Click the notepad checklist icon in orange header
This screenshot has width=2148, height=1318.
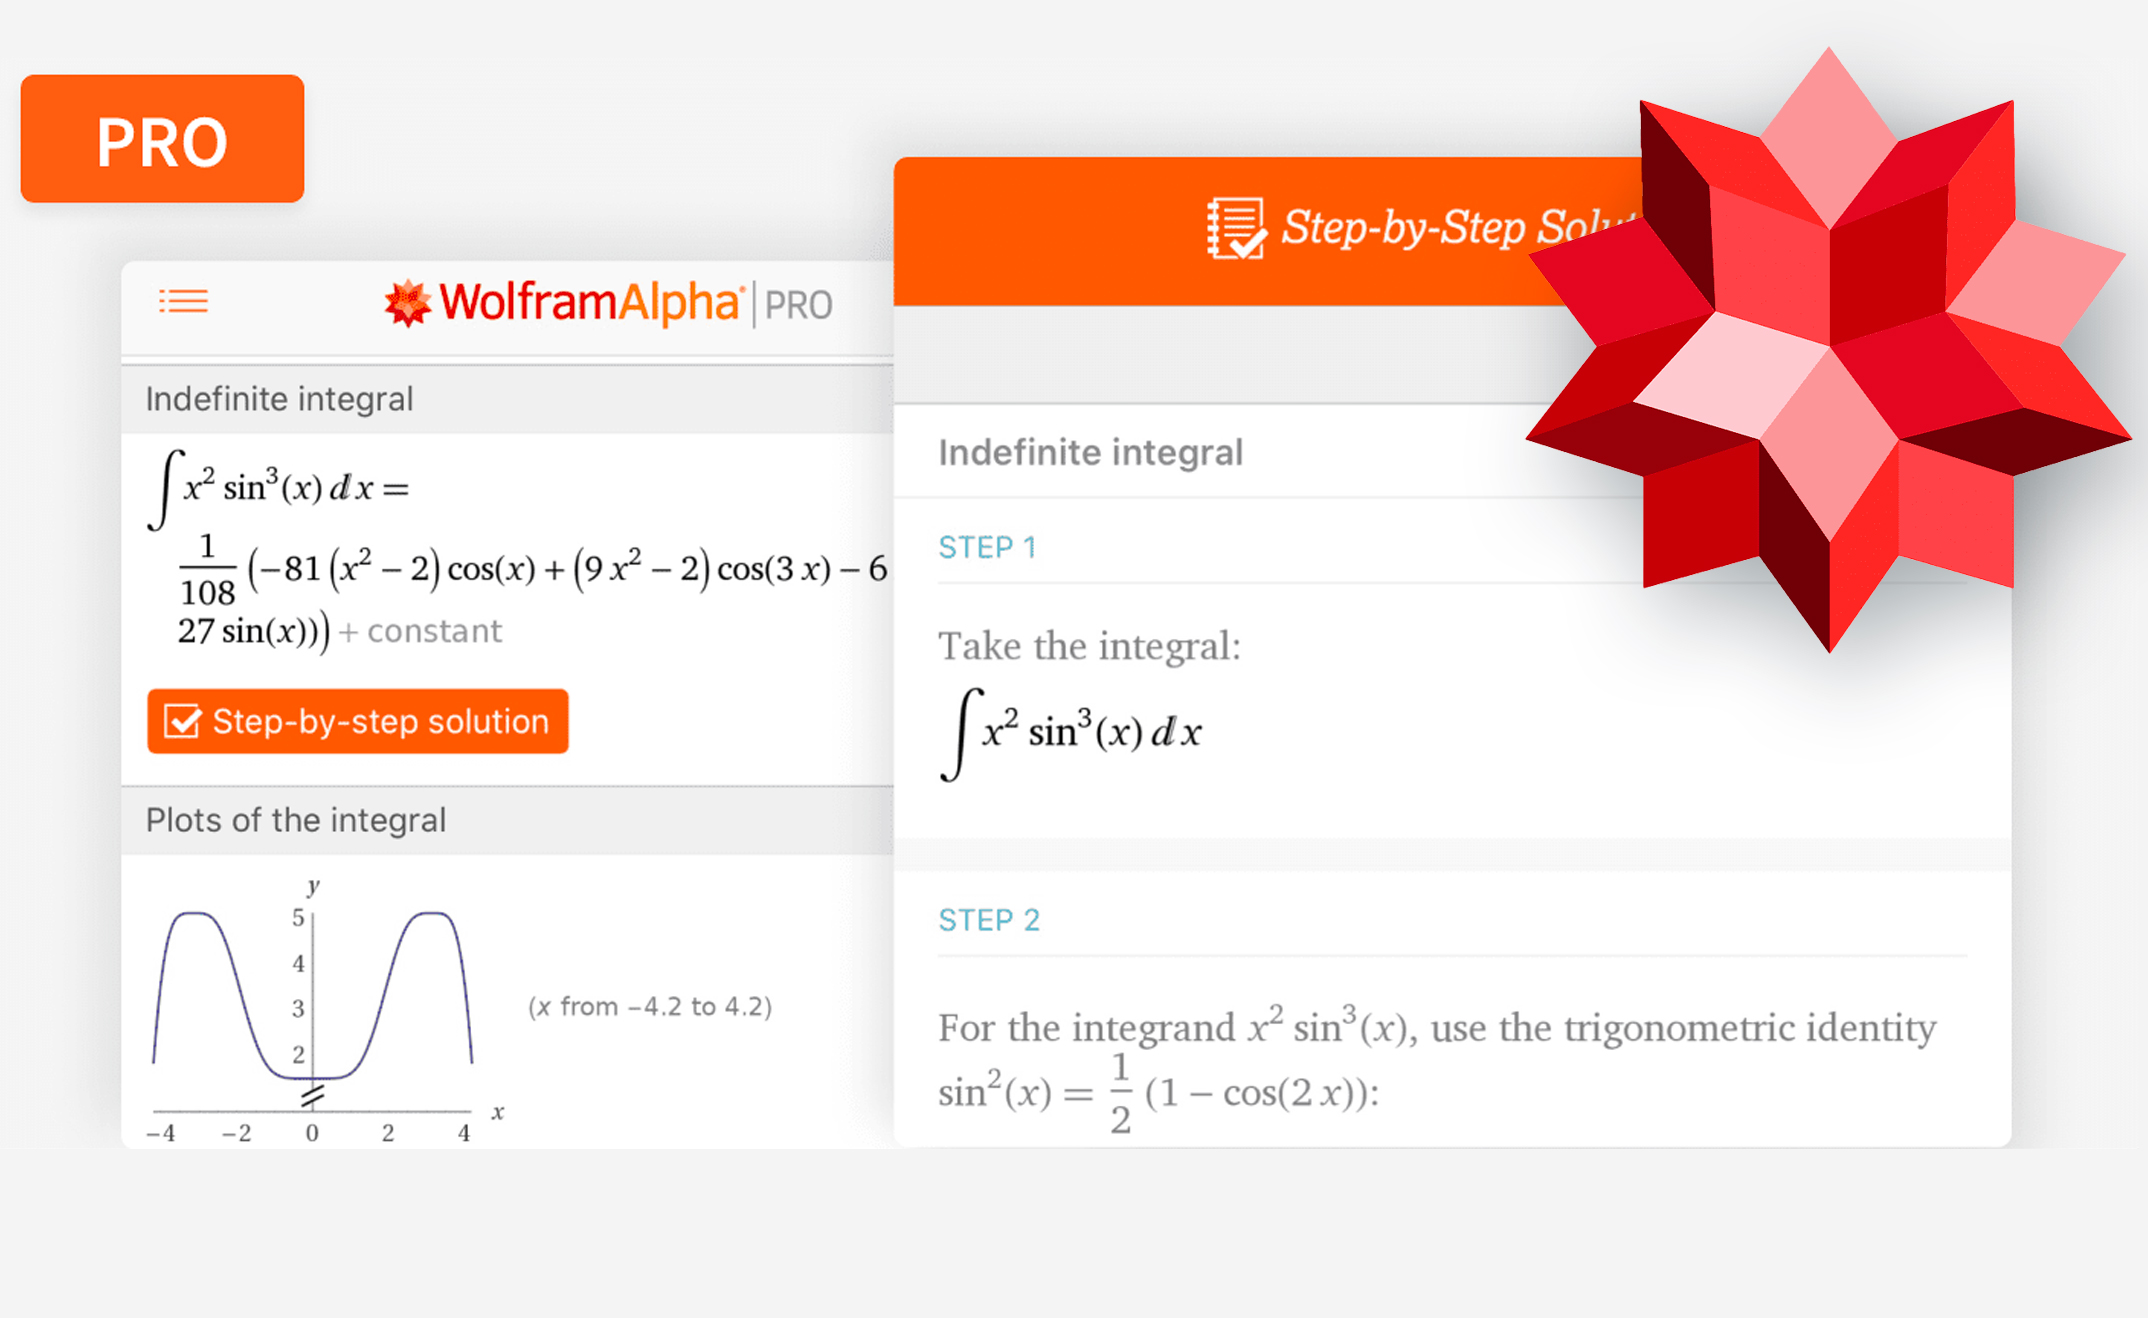click(1235, 228)
